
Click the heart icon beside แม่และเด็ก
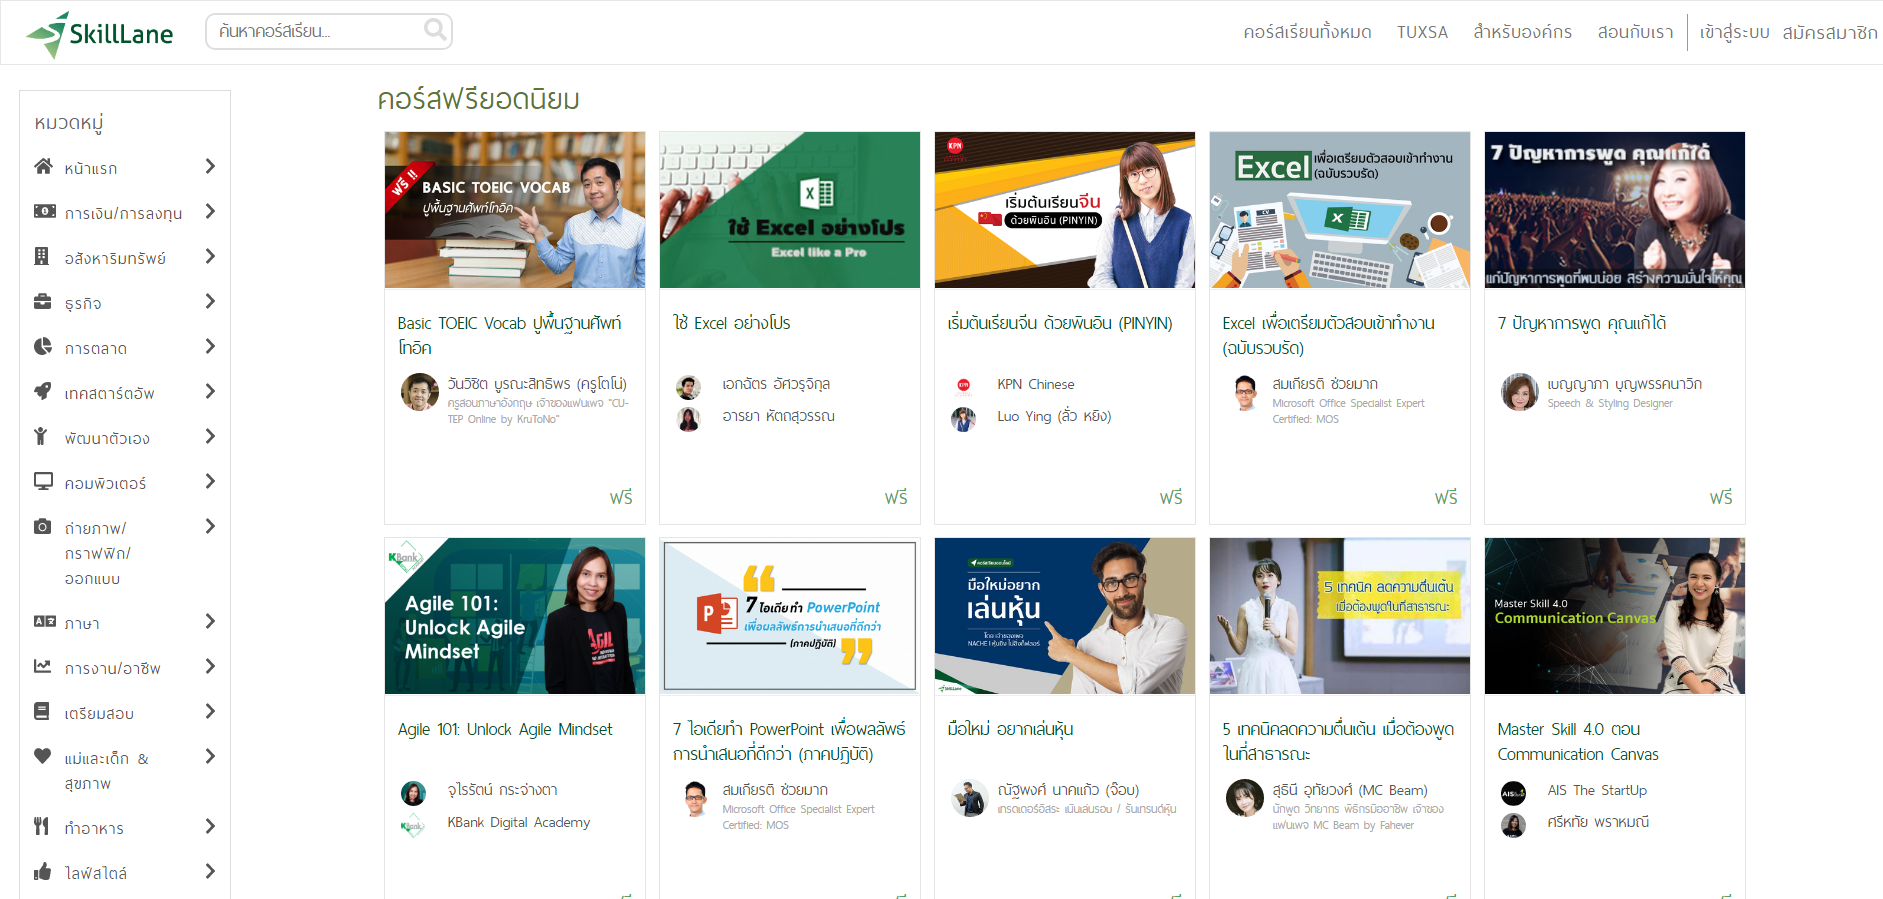click(x=42, y=756)
